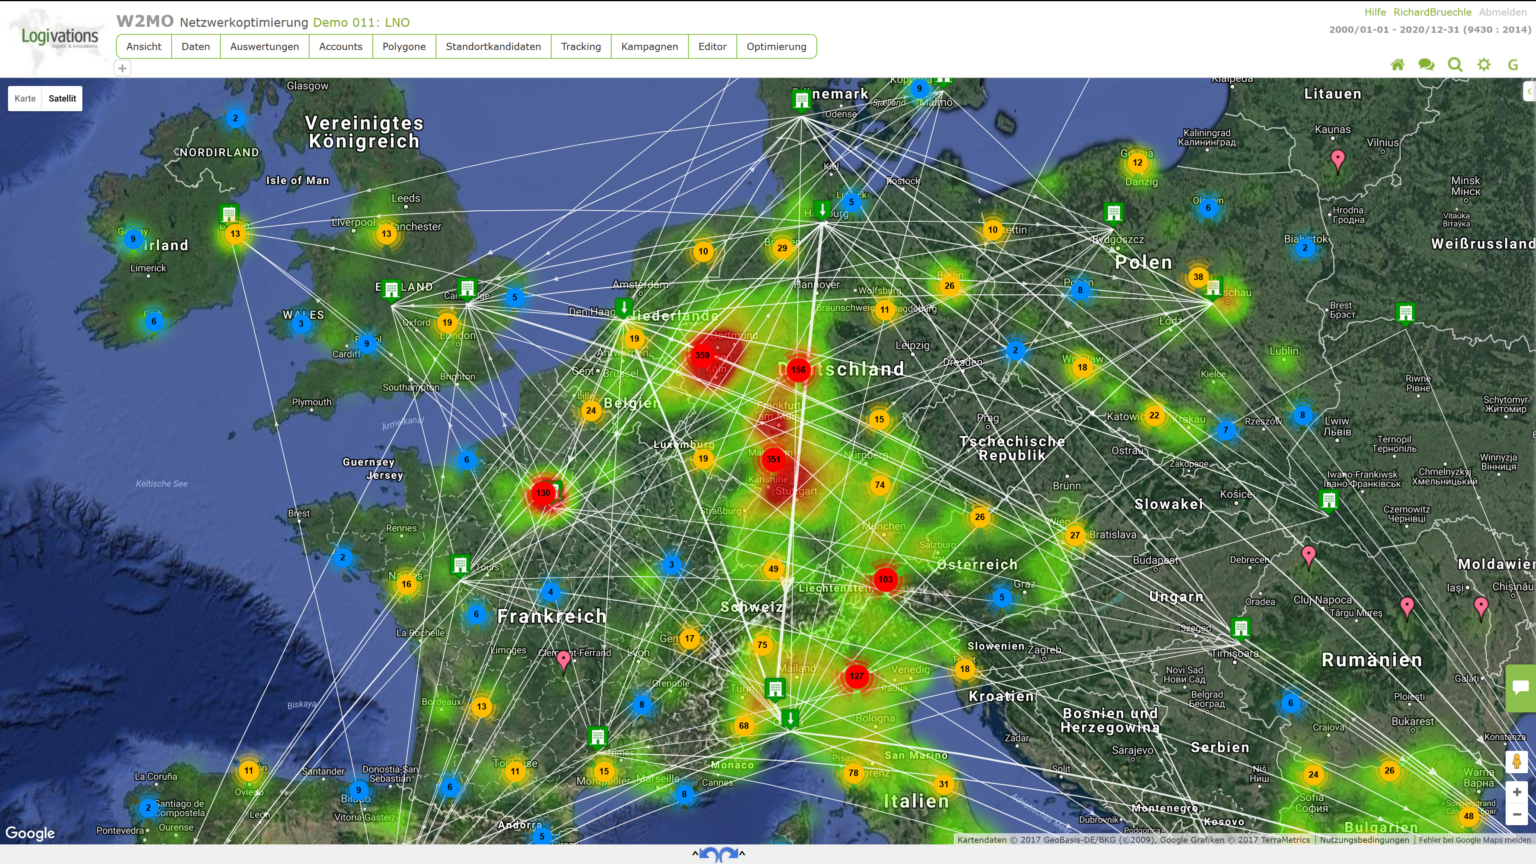
Task: Click the green G icon
Action: (x=1513, y=65)
